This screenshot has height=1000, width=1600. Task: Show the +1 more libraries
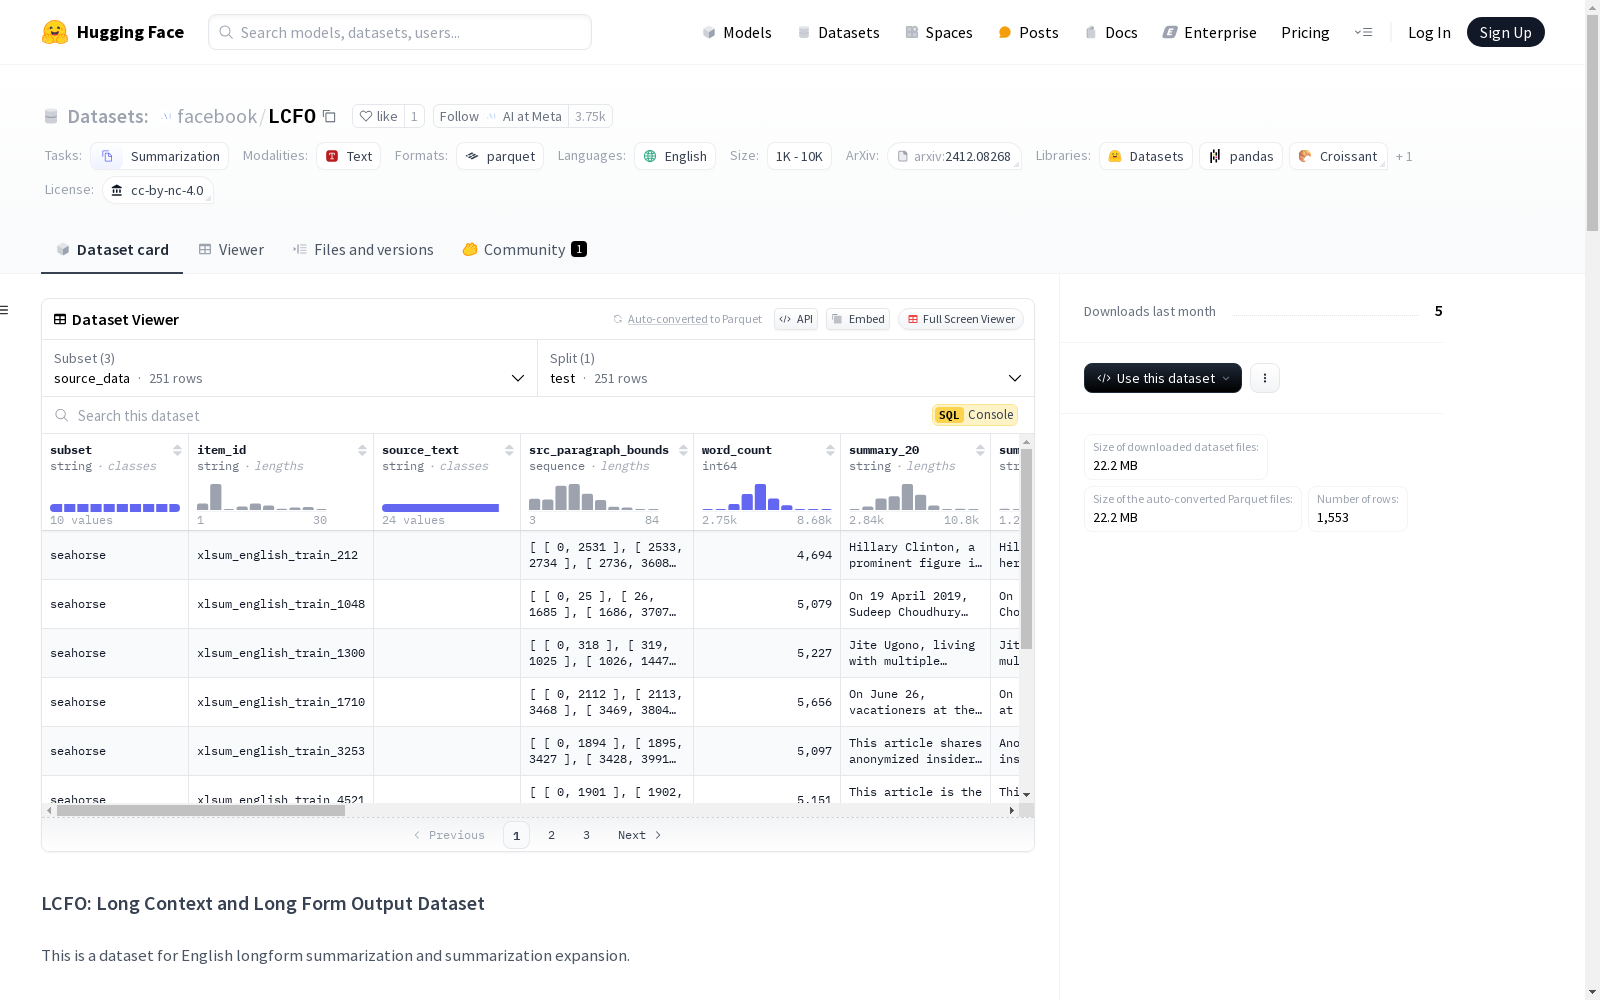pos(1404,156)
